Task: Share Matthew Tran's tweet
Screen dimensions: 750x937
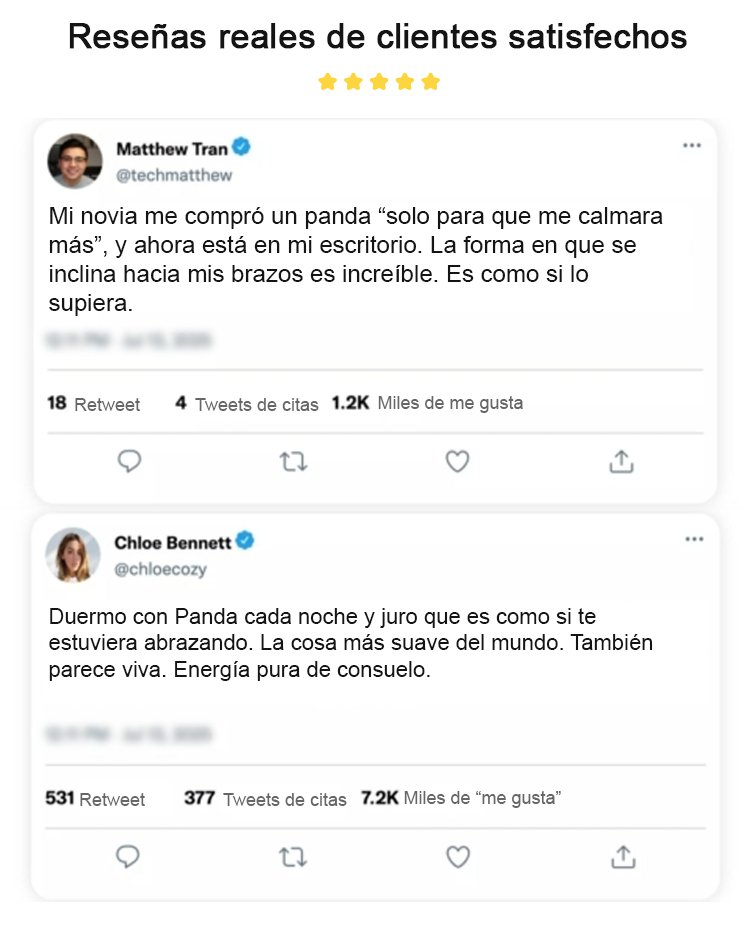Action: pyautogui.click(x=621, y=461)
